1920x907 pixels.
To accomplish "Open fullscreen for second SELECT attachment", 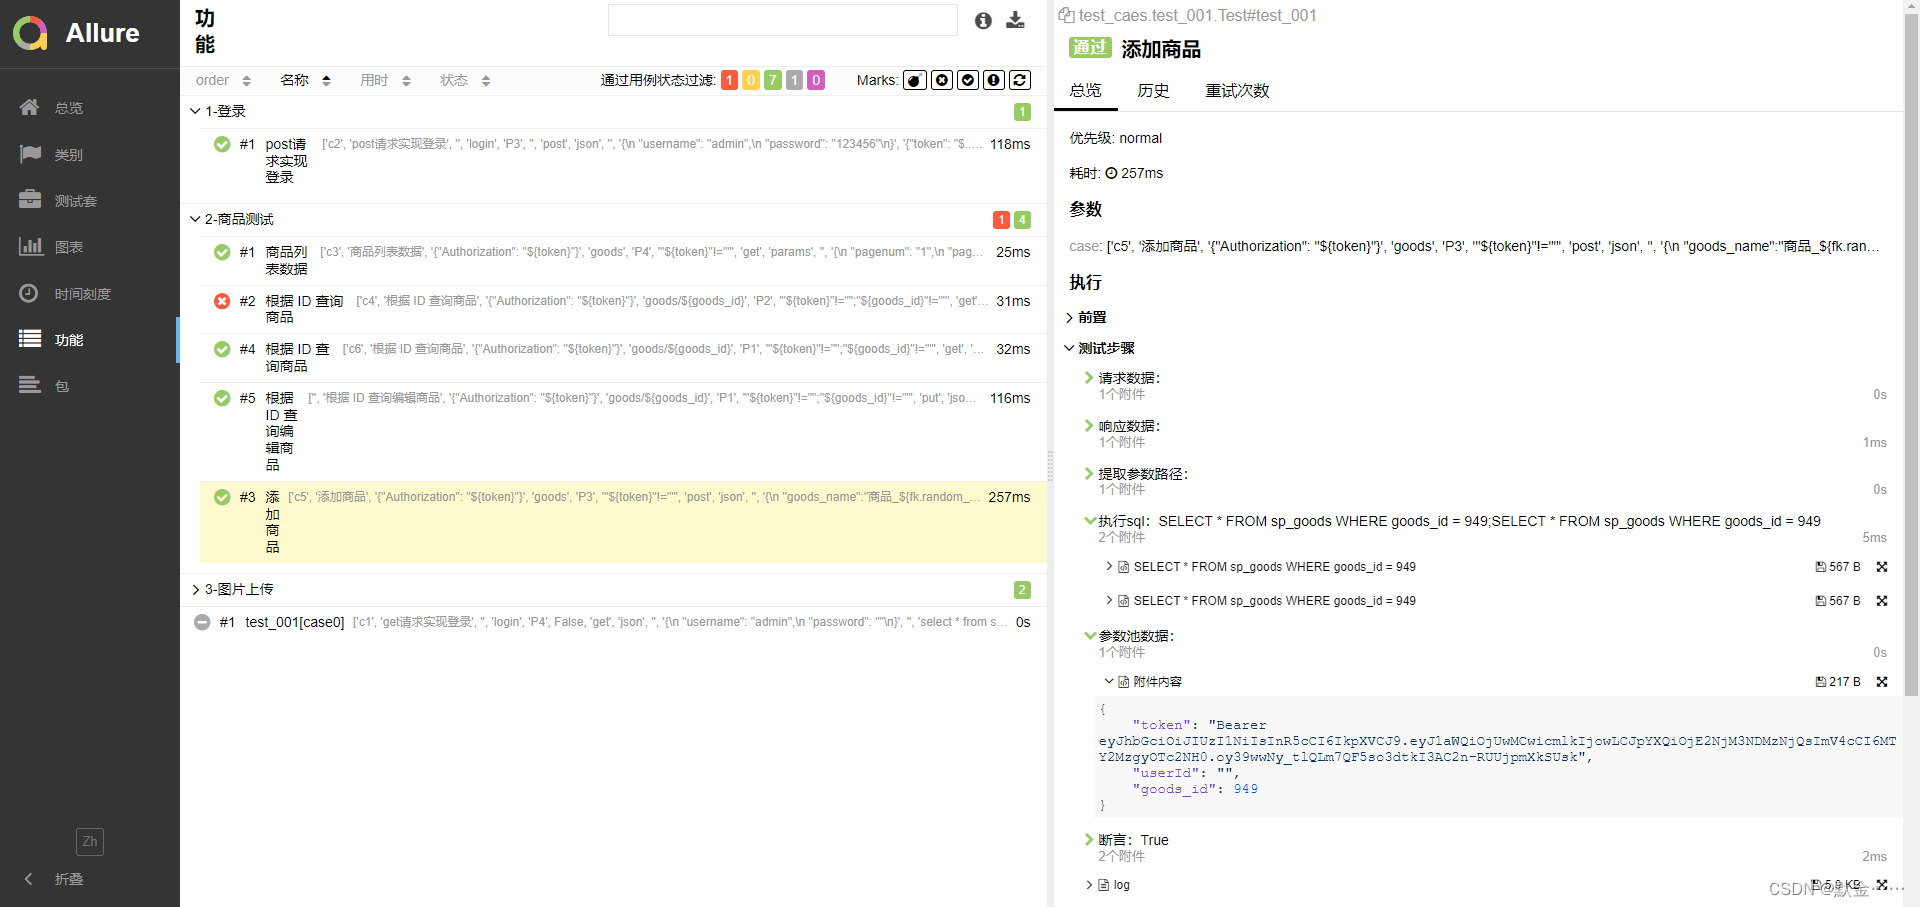I will (x=1882, y=601).
